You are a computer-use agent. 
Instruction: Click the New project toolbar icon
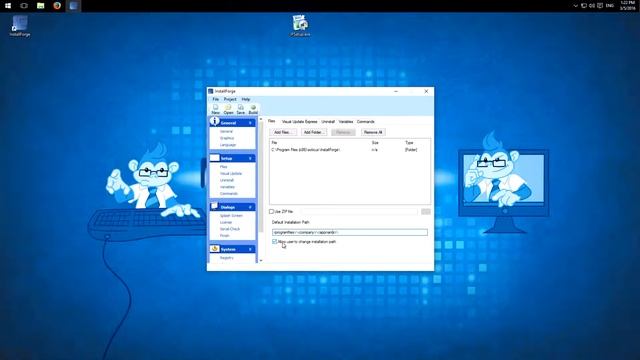(x=216, y=109)
